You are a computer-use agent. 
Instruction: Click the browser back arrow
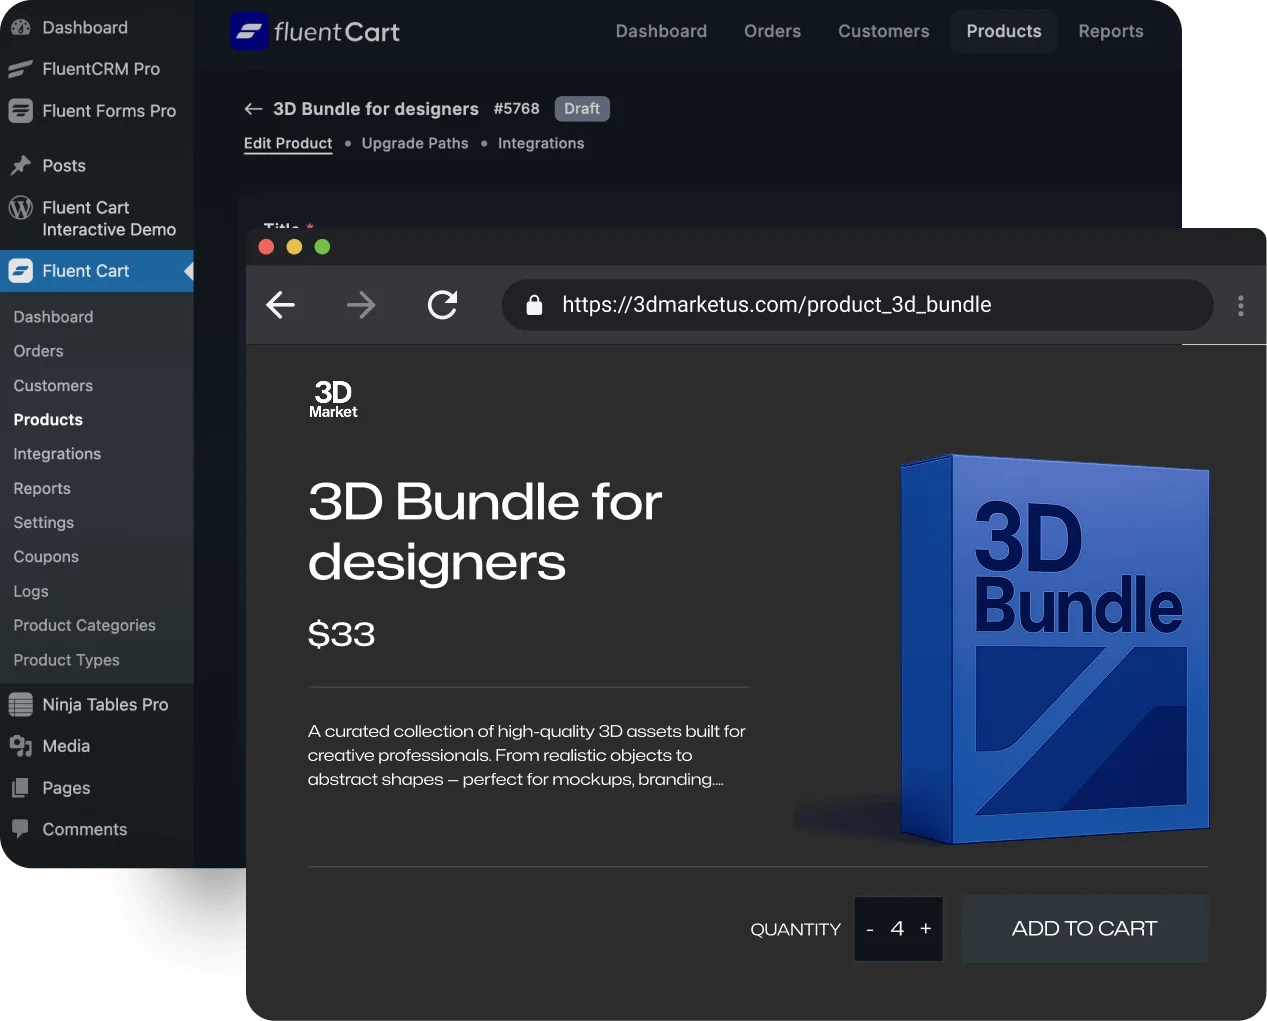pos(281,305)
